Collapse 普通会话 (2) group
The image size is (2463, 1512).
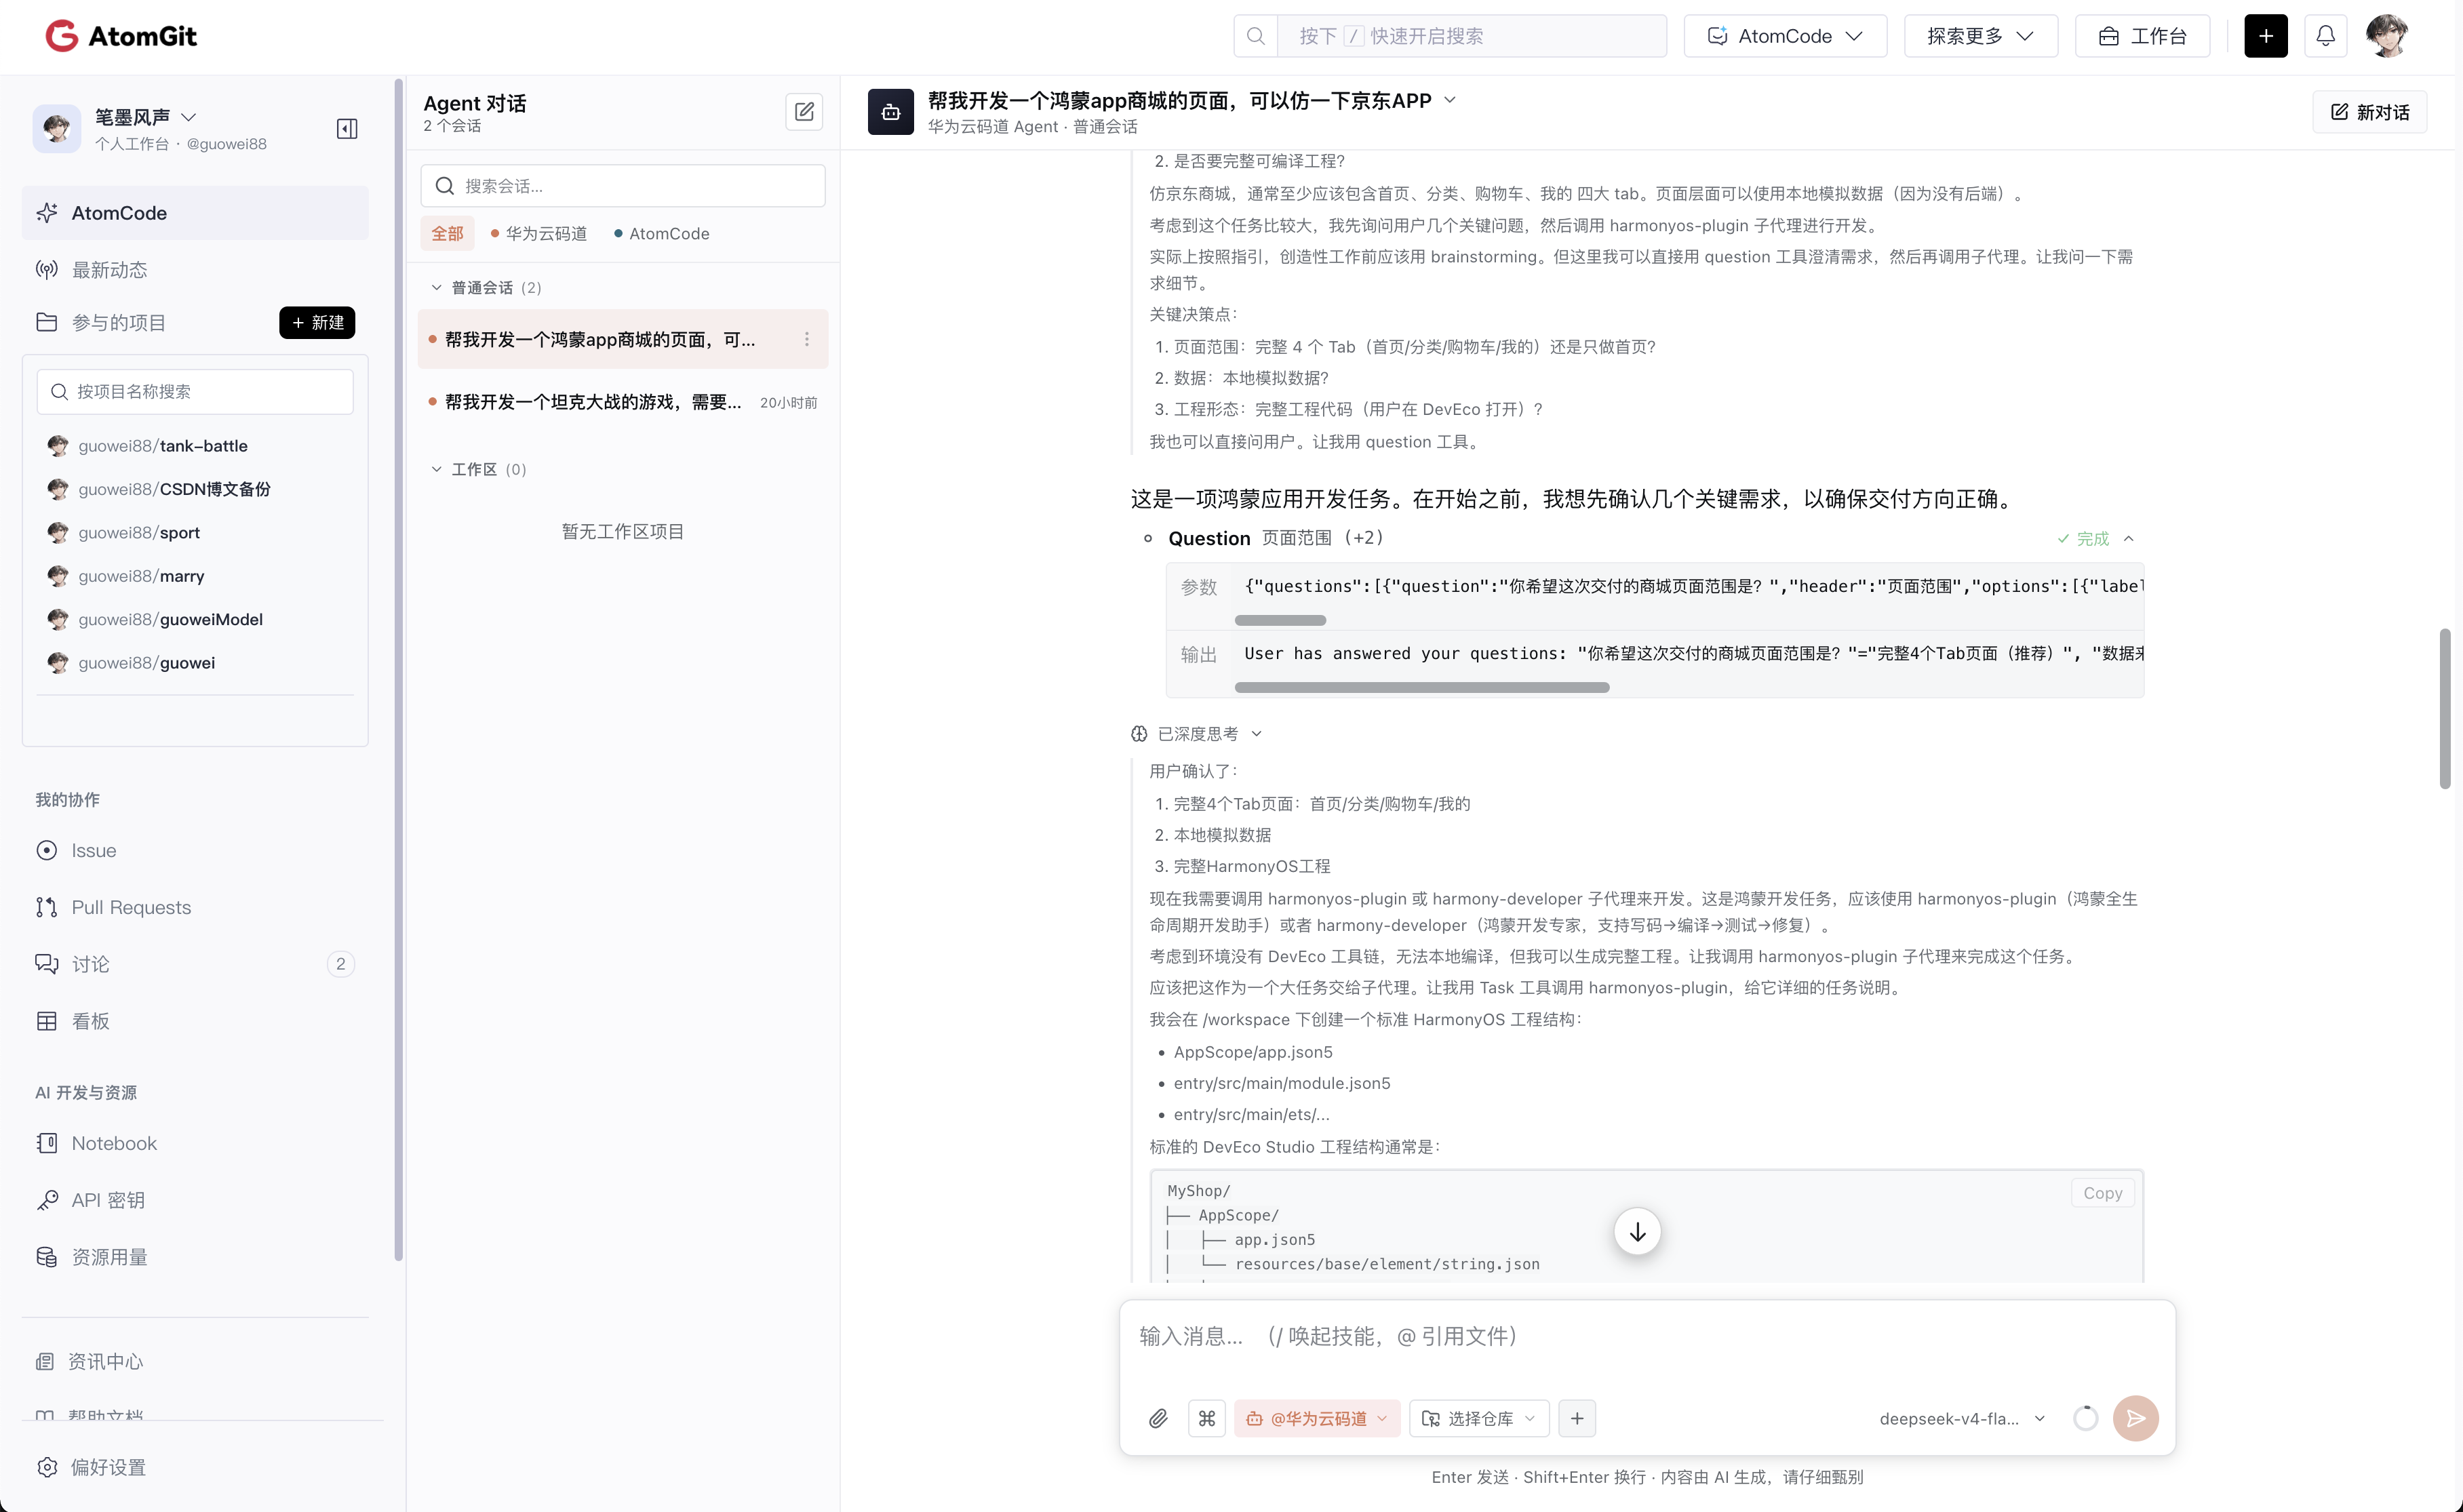pos(487,288)
